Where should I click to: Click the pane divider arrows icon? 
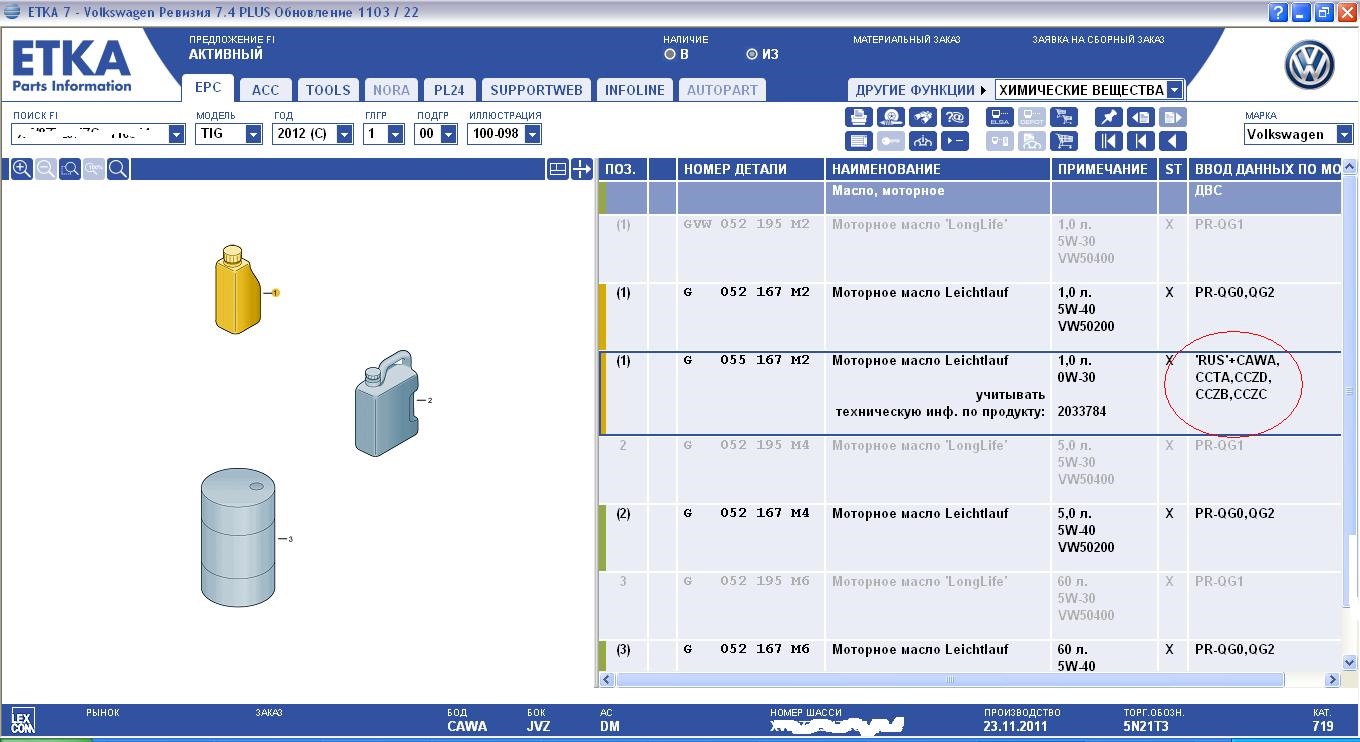[582, 169]
